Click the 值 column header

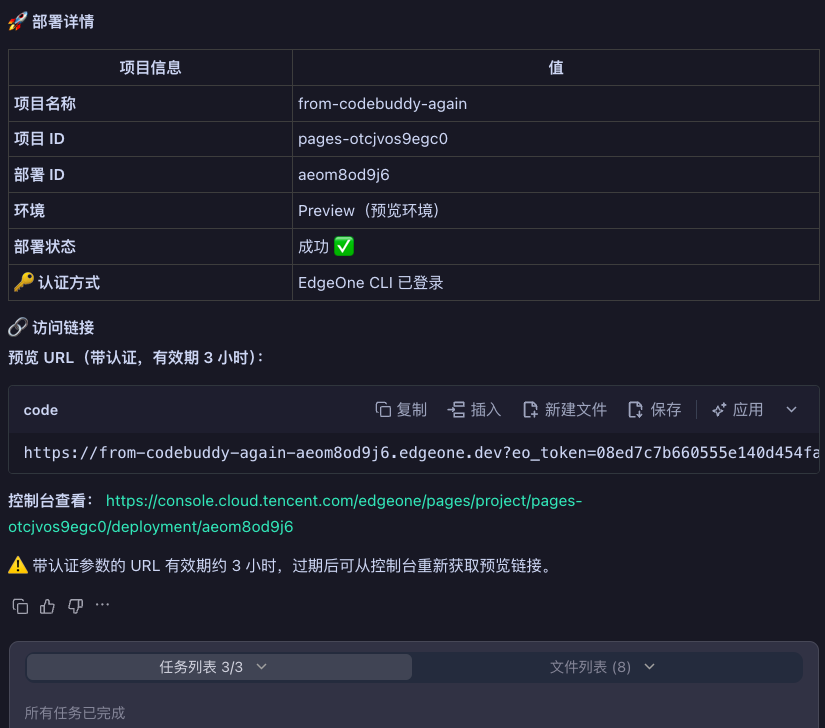pyautogui.click(x=556, y=67)
